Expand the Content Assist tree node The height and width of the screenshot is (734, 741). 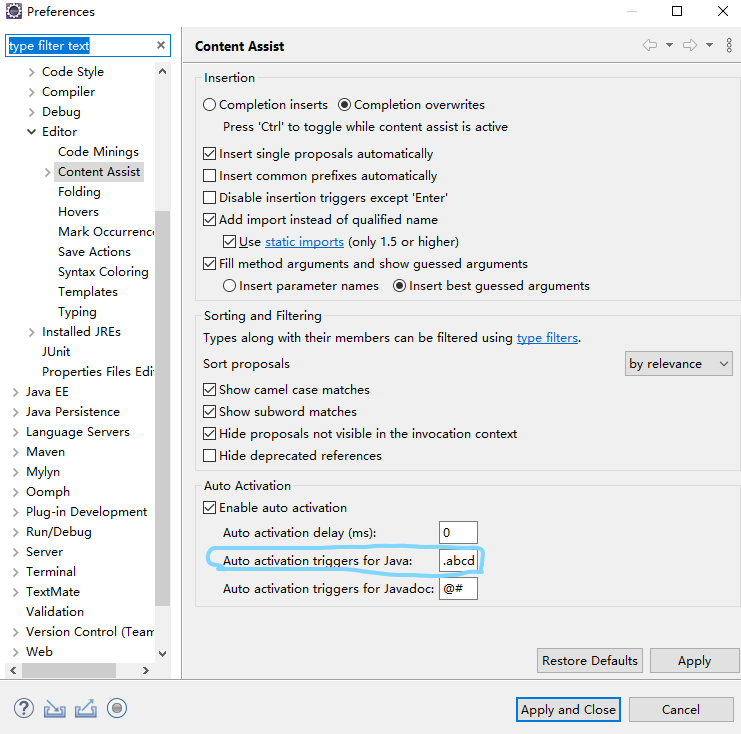(47, 172)
